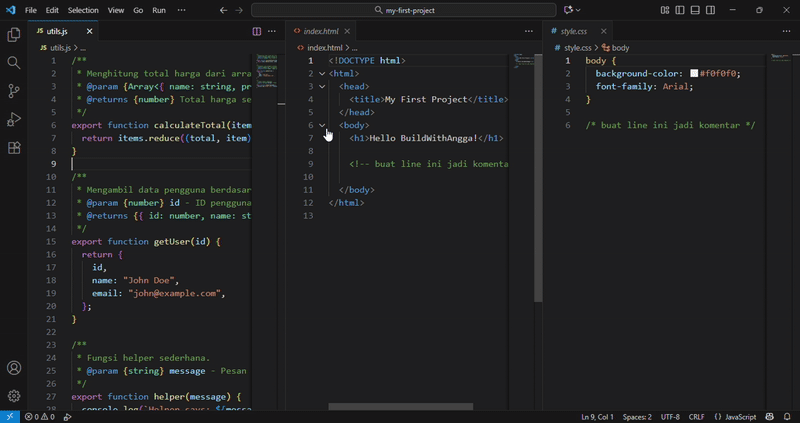This screenshot has height=423, width=800.
Task: Toggle the primary side bar
Action: [x=680, y=10]
